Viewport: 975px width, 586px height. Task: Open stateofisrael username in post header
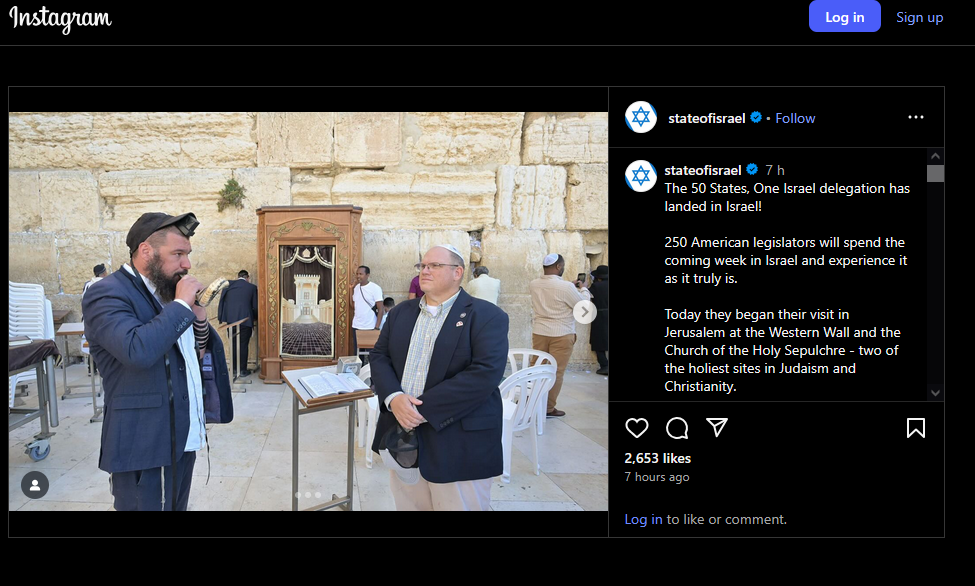tap(706, 118)
